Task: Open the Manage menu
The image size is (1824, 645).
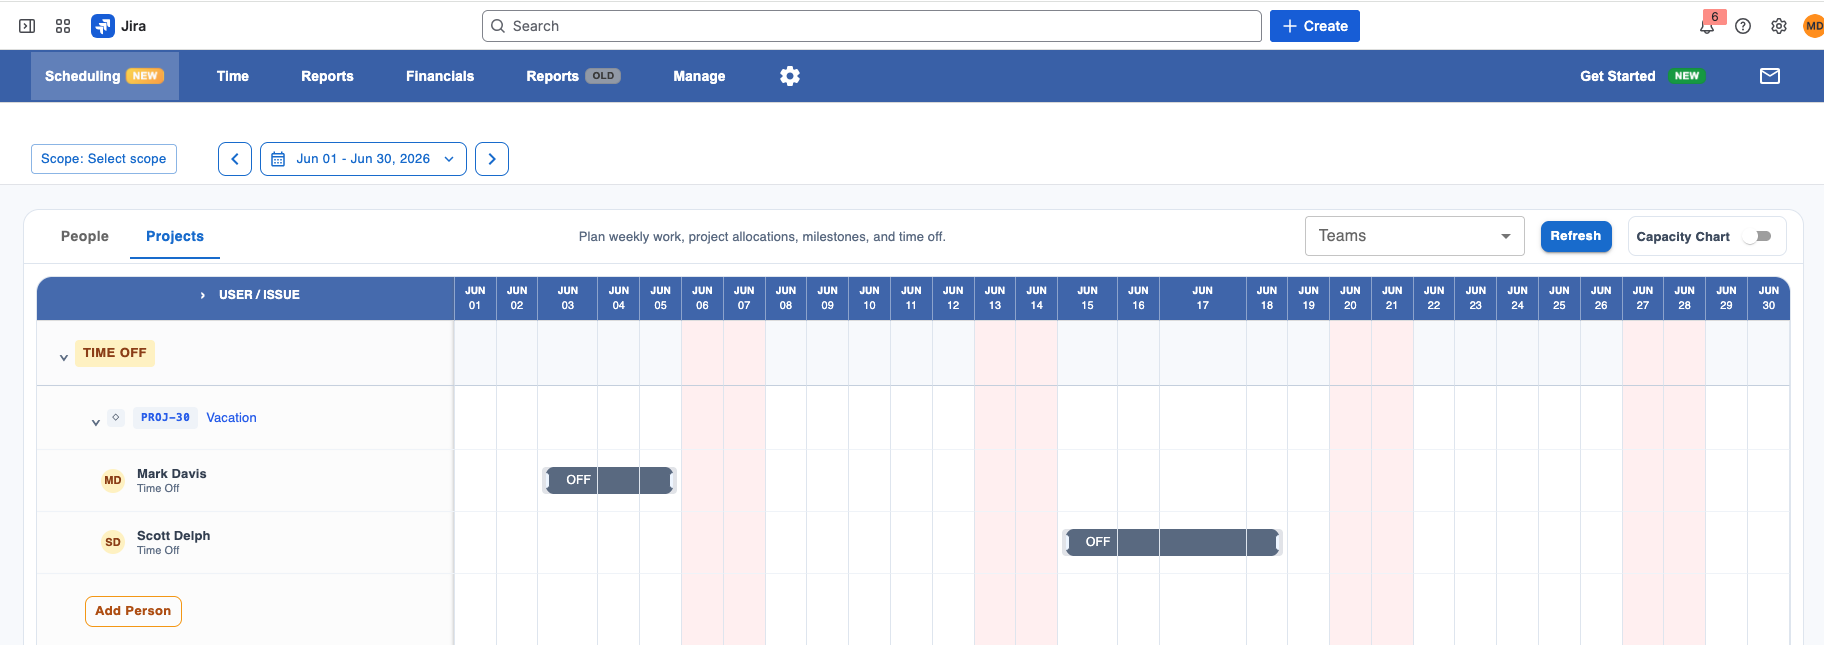Action: tap(699, 76)
